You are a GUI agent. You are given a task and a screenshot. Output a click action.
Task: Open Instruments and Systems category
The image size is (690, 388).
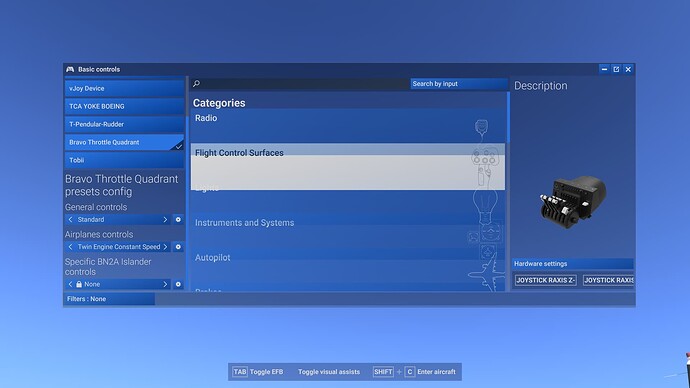[x=348, y=231]
